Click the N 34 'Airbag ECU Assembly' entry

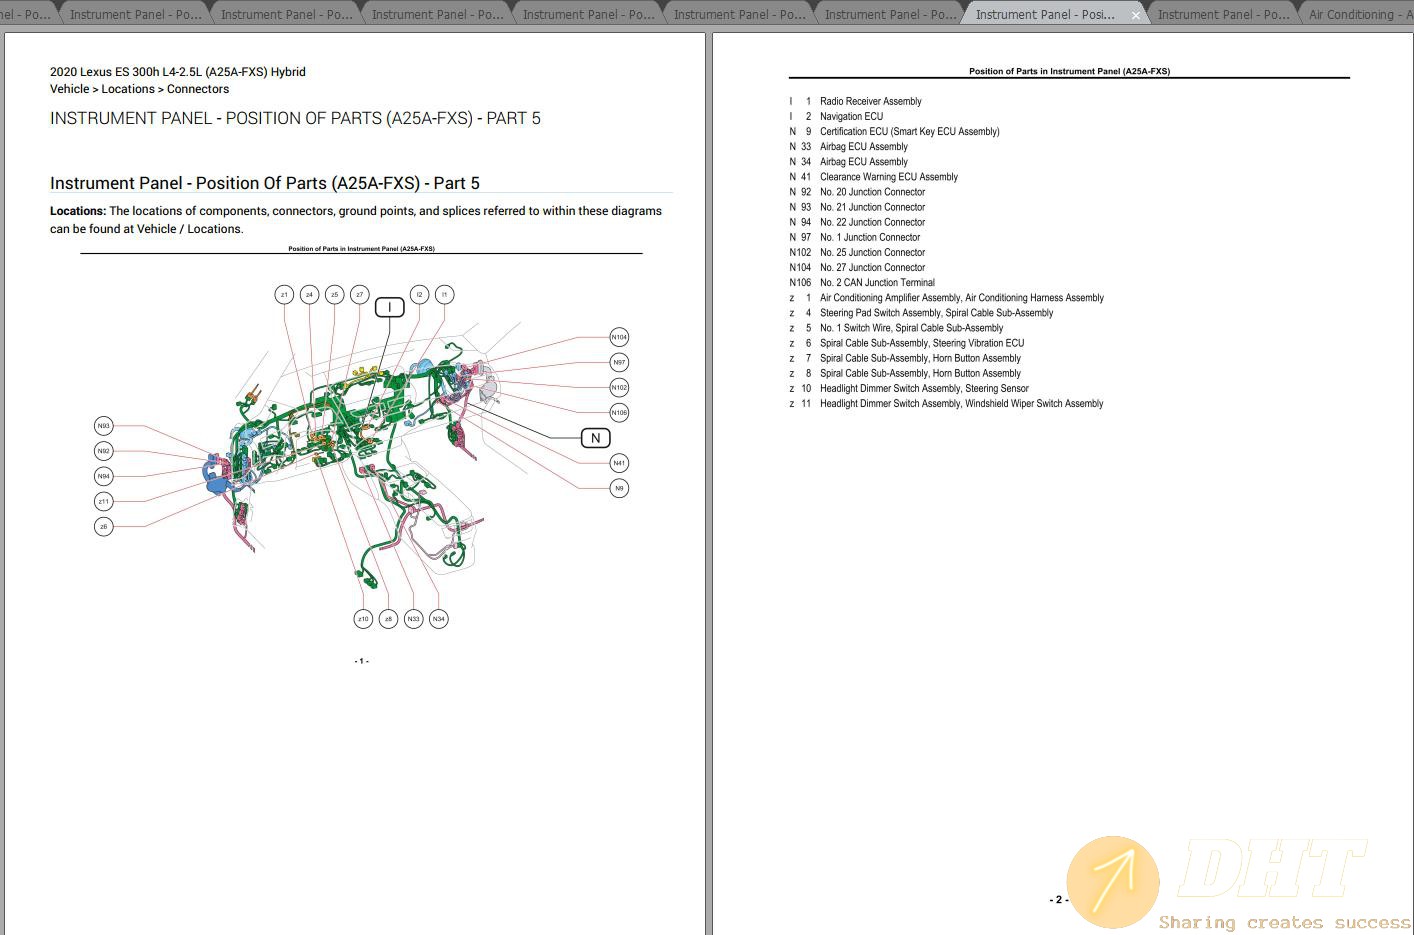pyautogui.click(x=863, y=161)
